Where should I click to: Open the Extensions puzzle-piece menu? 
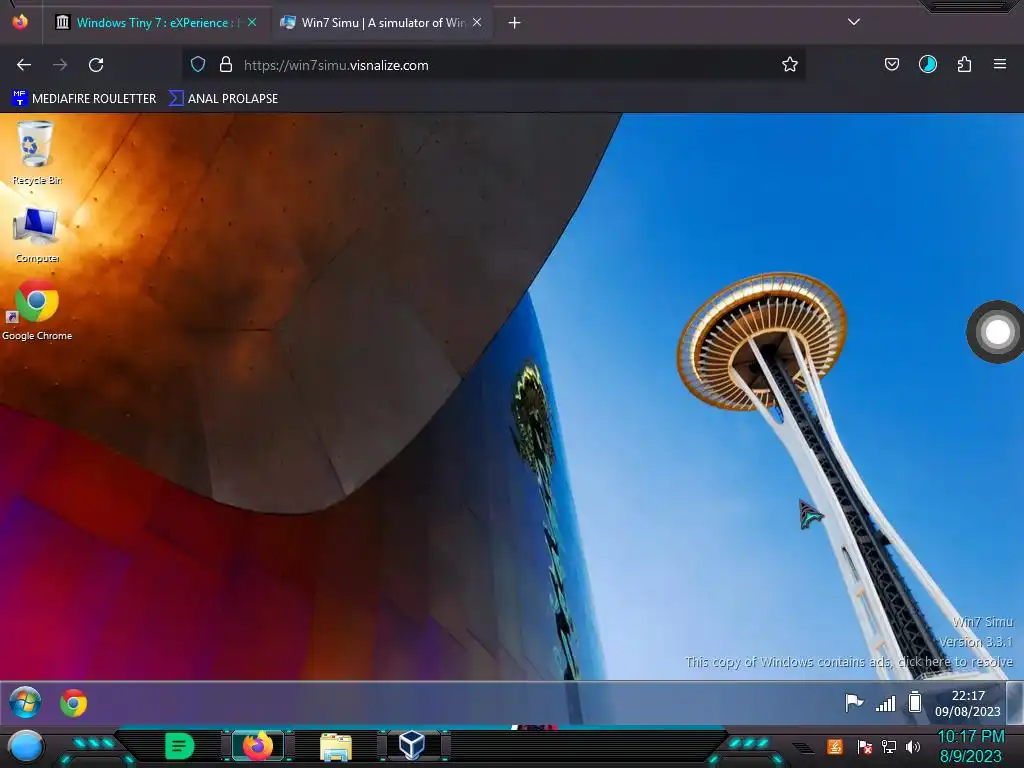(x=964, y=64)
